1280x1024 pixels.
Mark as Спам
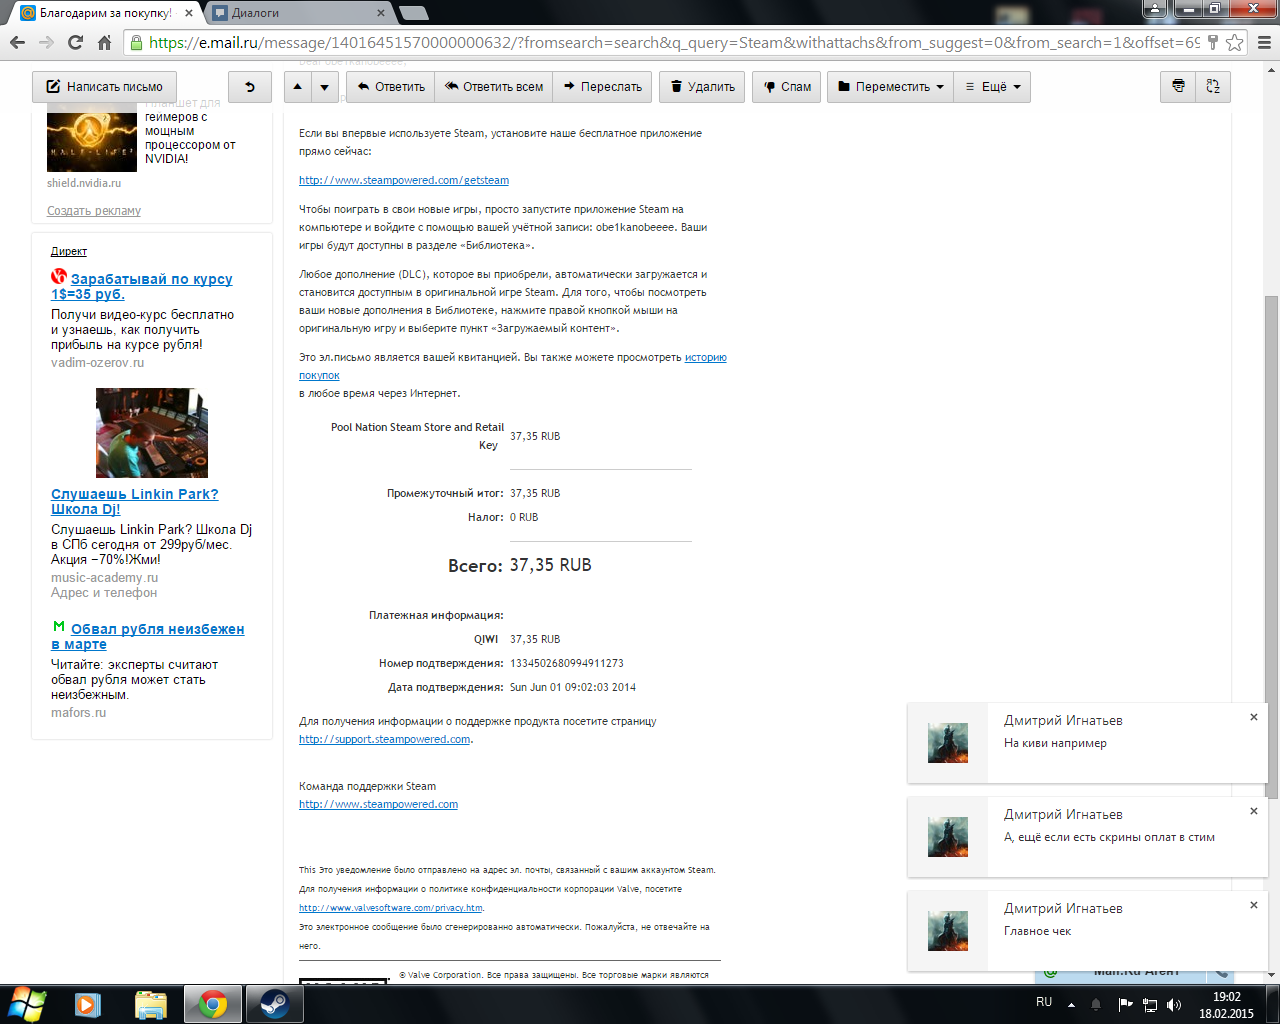point(788,87)
